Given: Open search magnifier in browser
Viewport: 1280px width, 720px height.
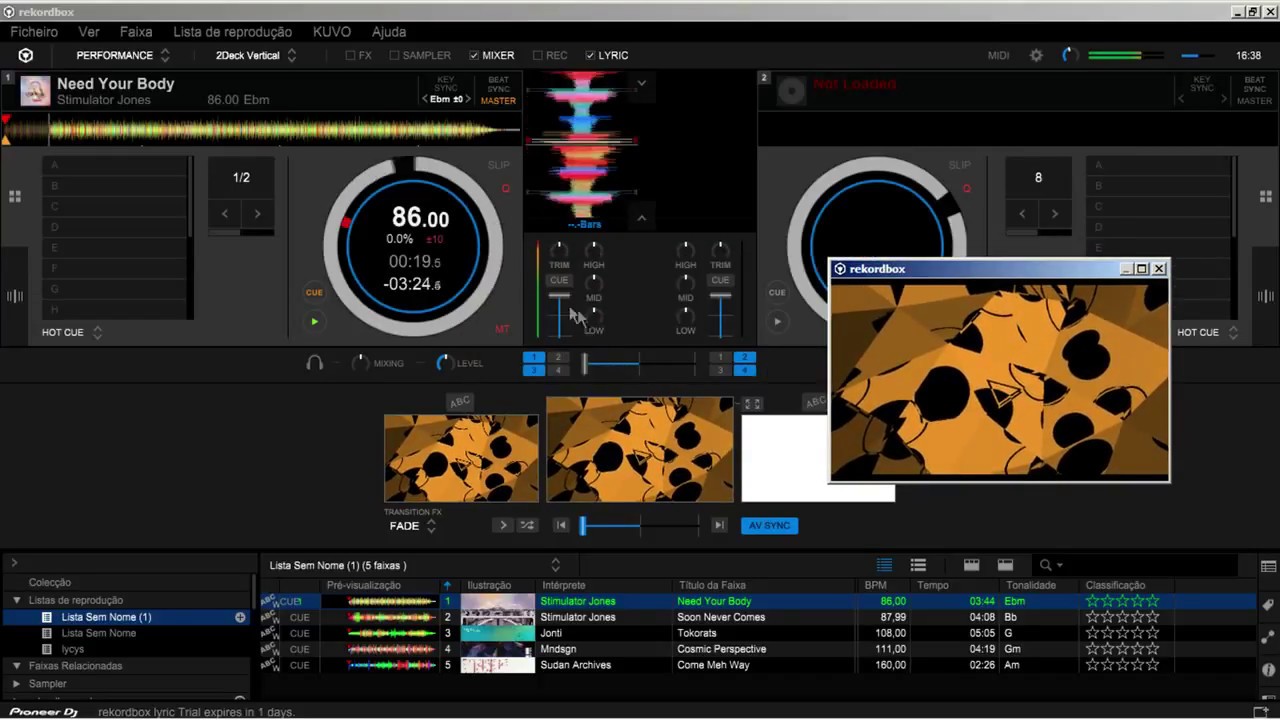Looking at the screenshot, I should pyautogui.click(x=1046, y=565).
